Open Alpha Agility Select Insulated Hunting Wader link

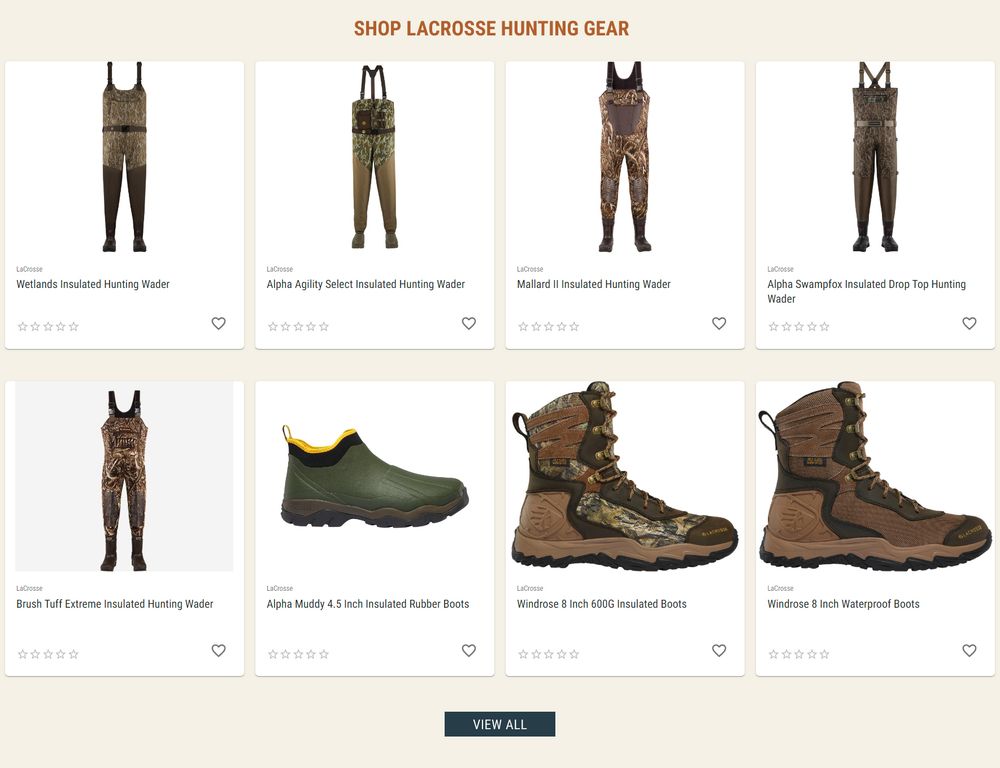[365, 284]
